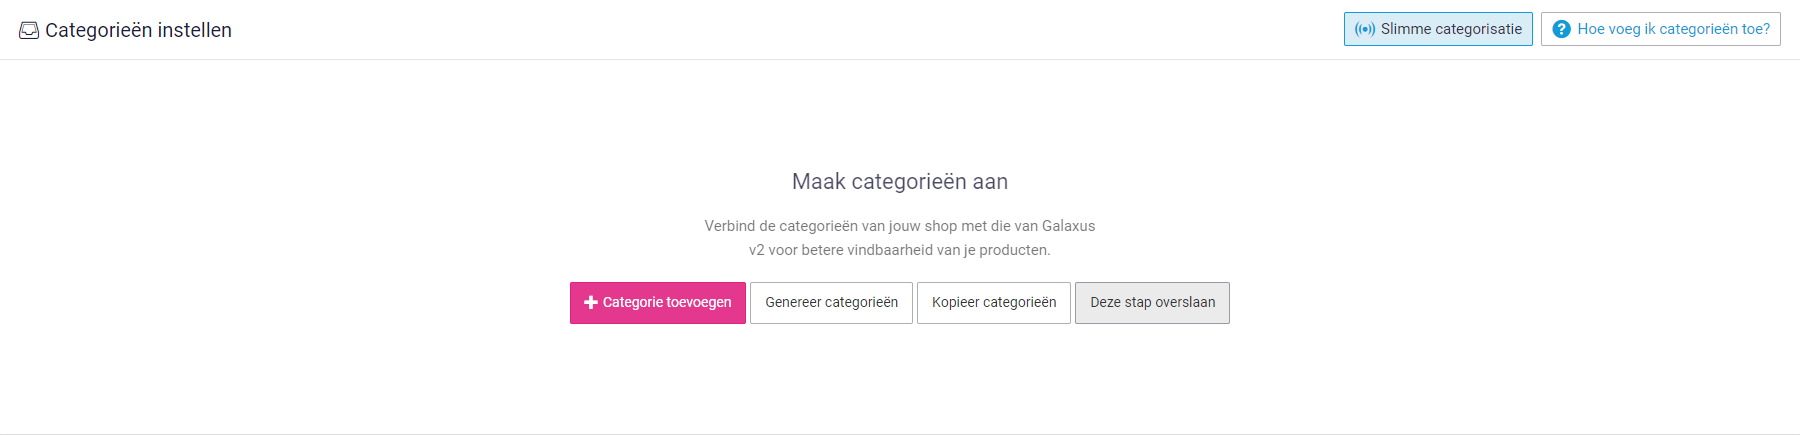Screen dimensions: 1800x435
Task: Click the word 'overslaan' in the grey button
Action: click(1185, 302)
